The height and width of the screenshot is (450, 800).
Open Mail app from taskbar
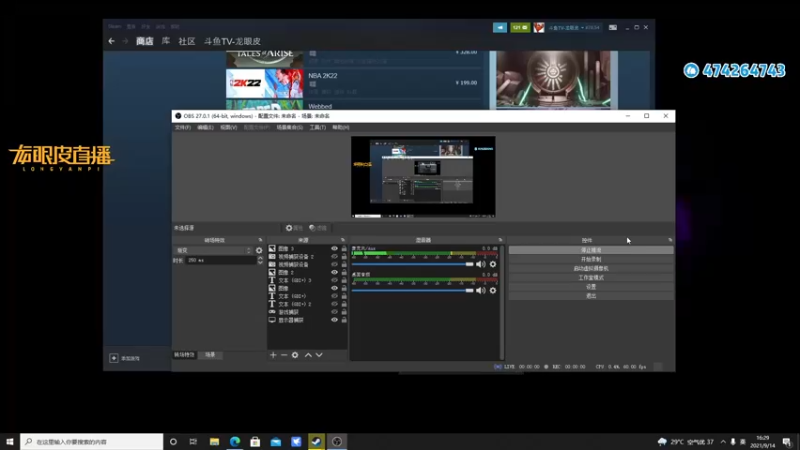tap(276, 441)
